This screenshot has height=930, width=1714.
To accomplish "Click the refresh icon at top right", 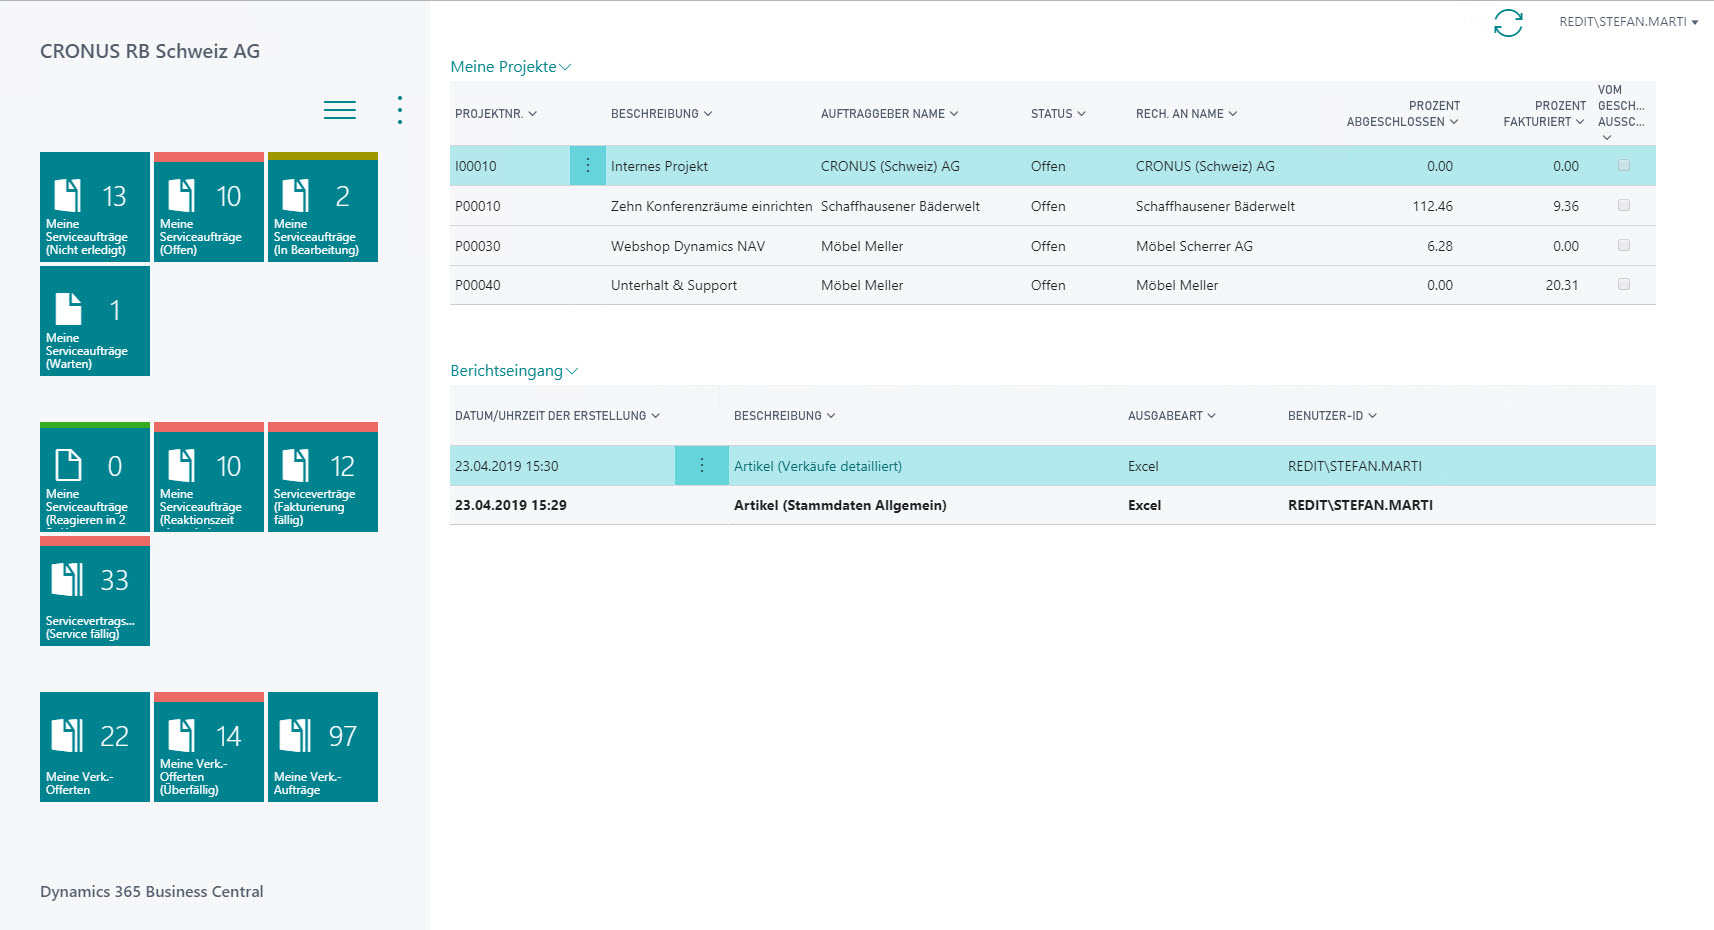I will [1508, 23].
